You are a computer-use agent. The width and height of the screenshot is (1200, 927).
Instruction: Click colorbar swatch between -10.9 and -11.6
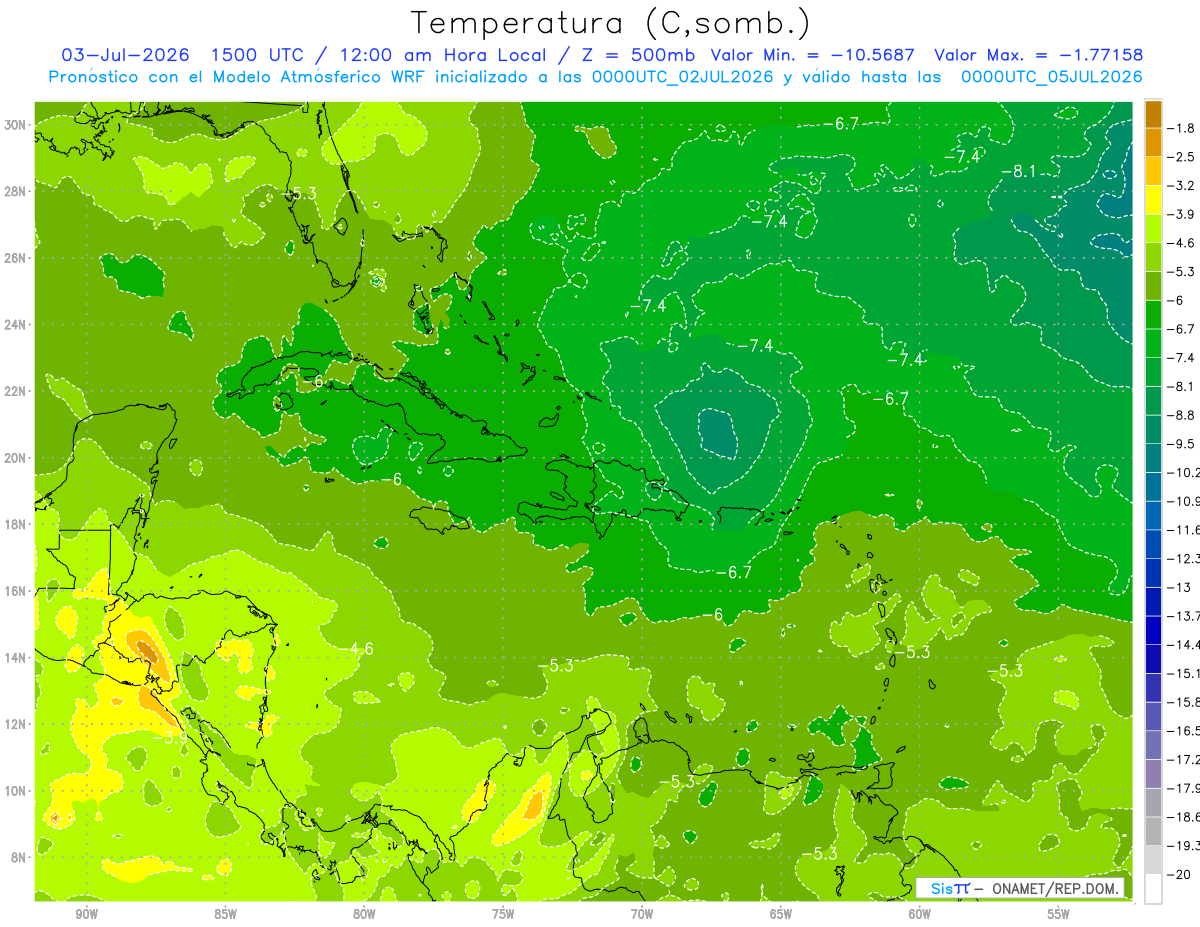tap(1153, 515)
